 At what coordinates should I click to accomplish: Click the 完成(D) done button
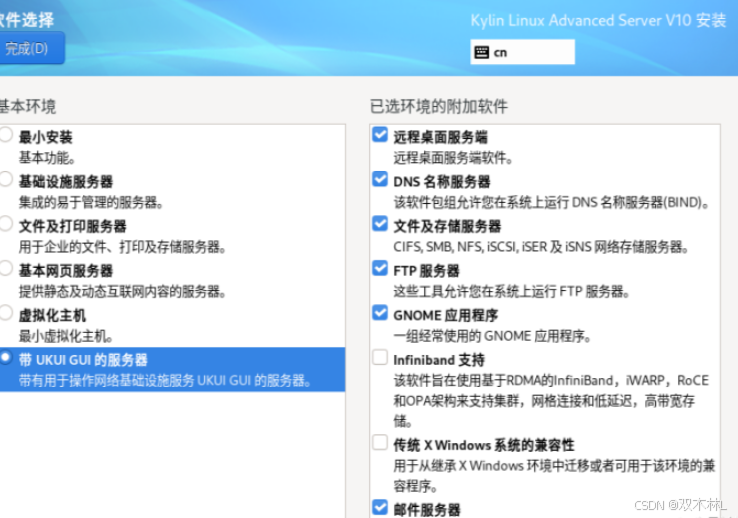30,48
